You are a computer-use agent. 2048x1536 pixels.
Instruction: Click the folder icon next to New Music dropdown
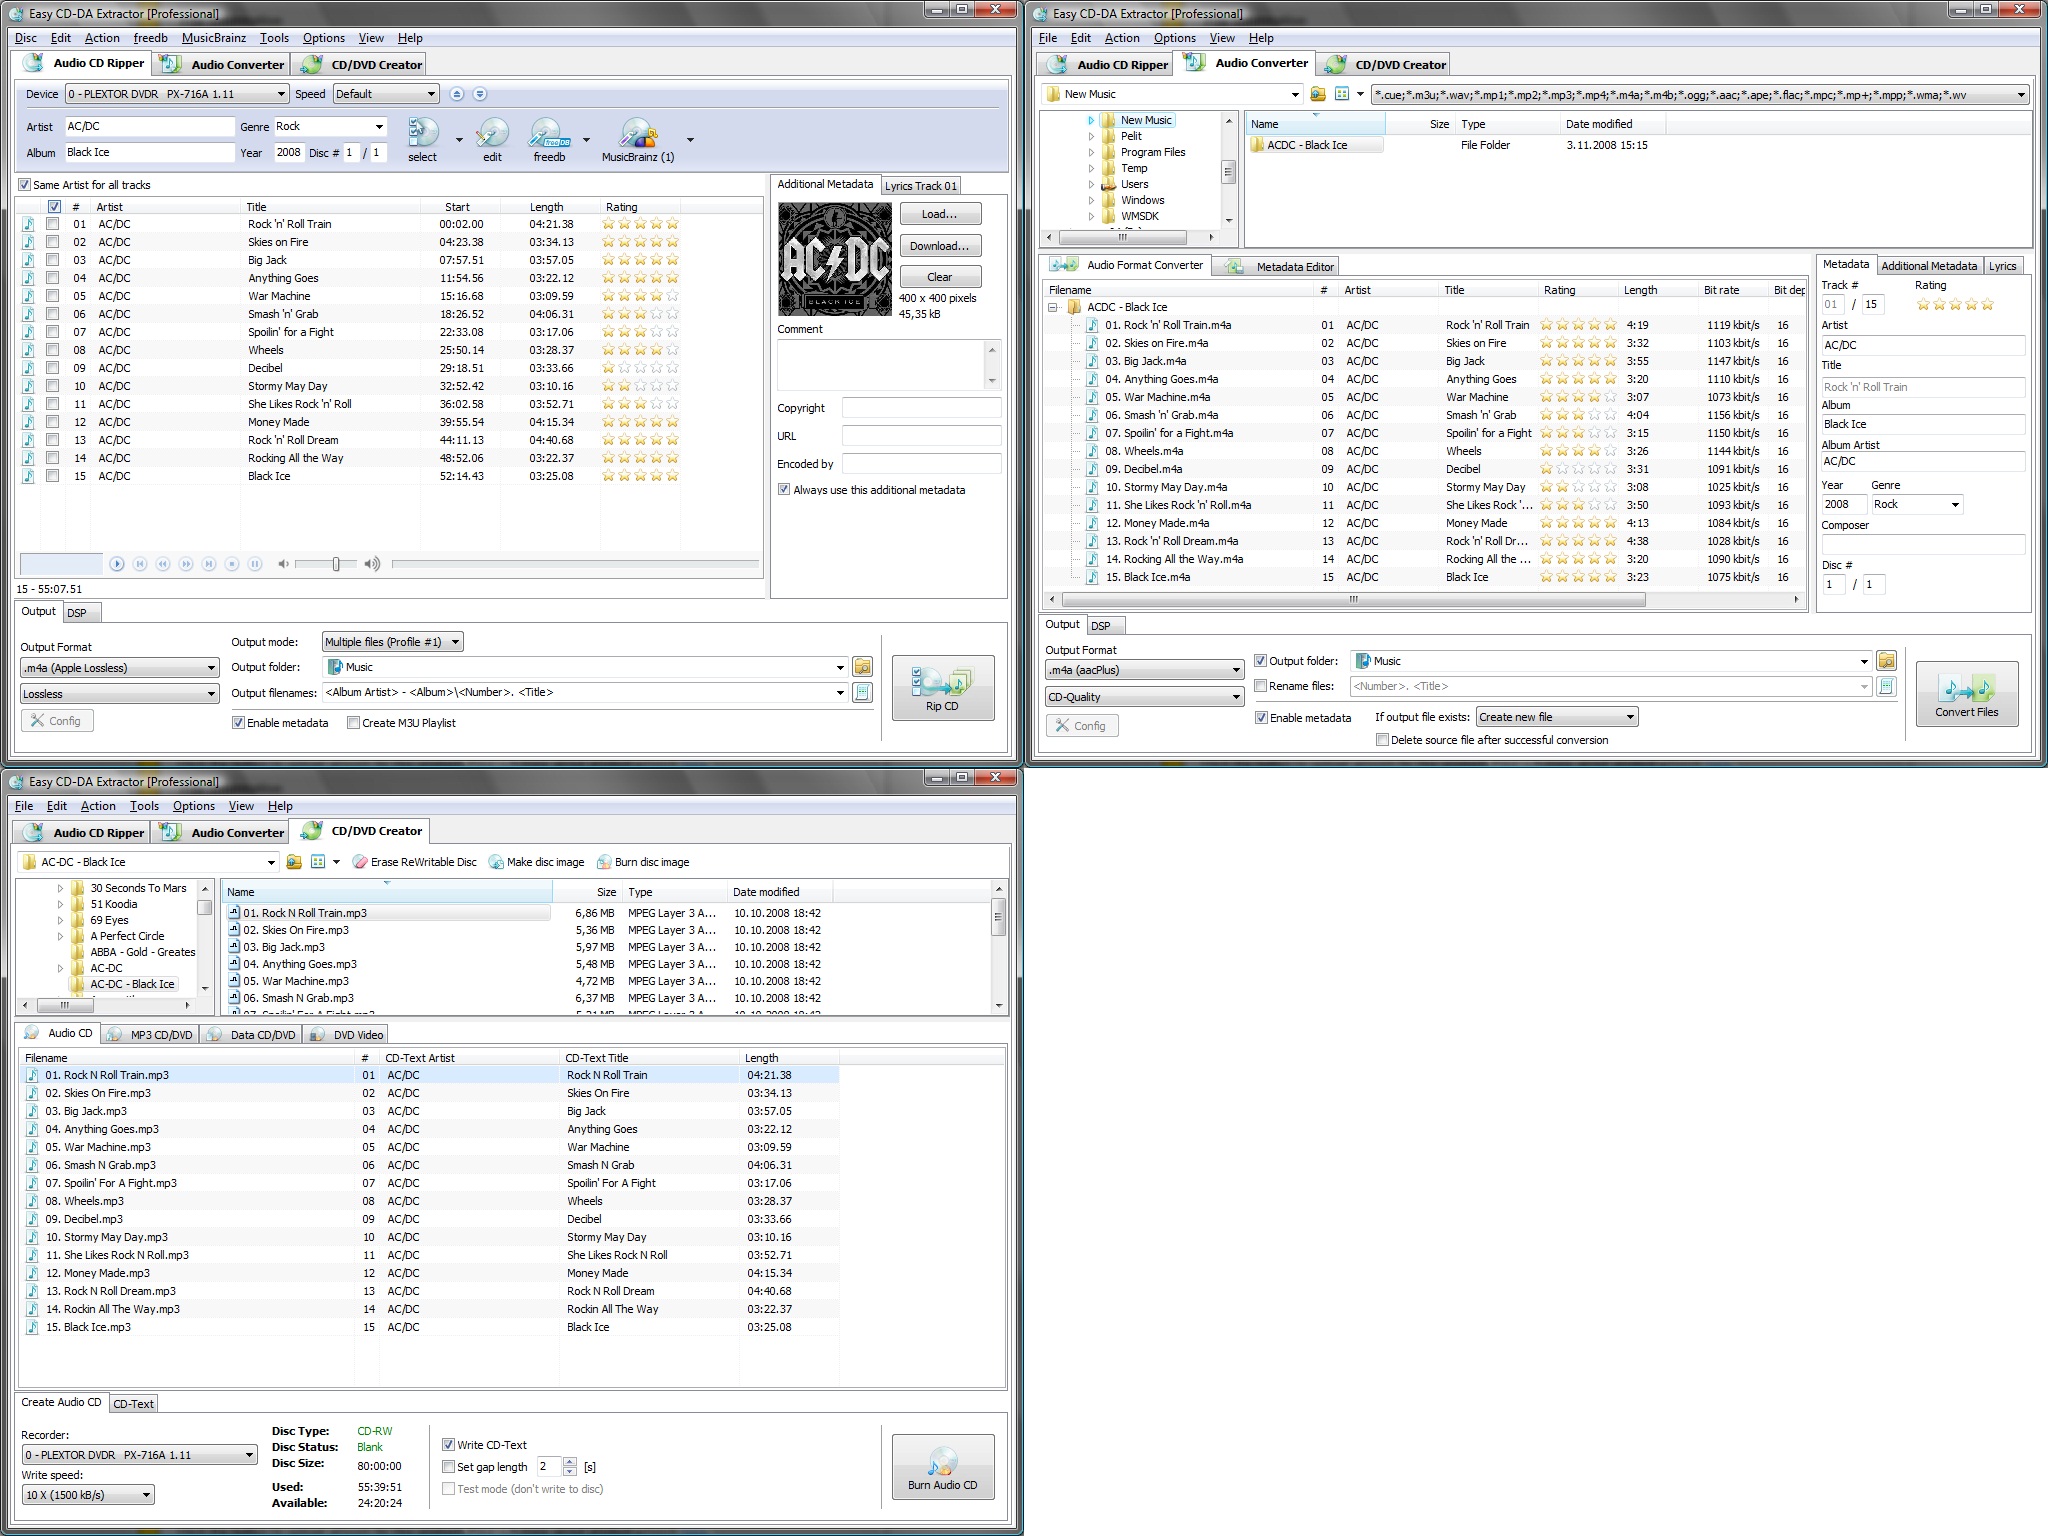1318,94
